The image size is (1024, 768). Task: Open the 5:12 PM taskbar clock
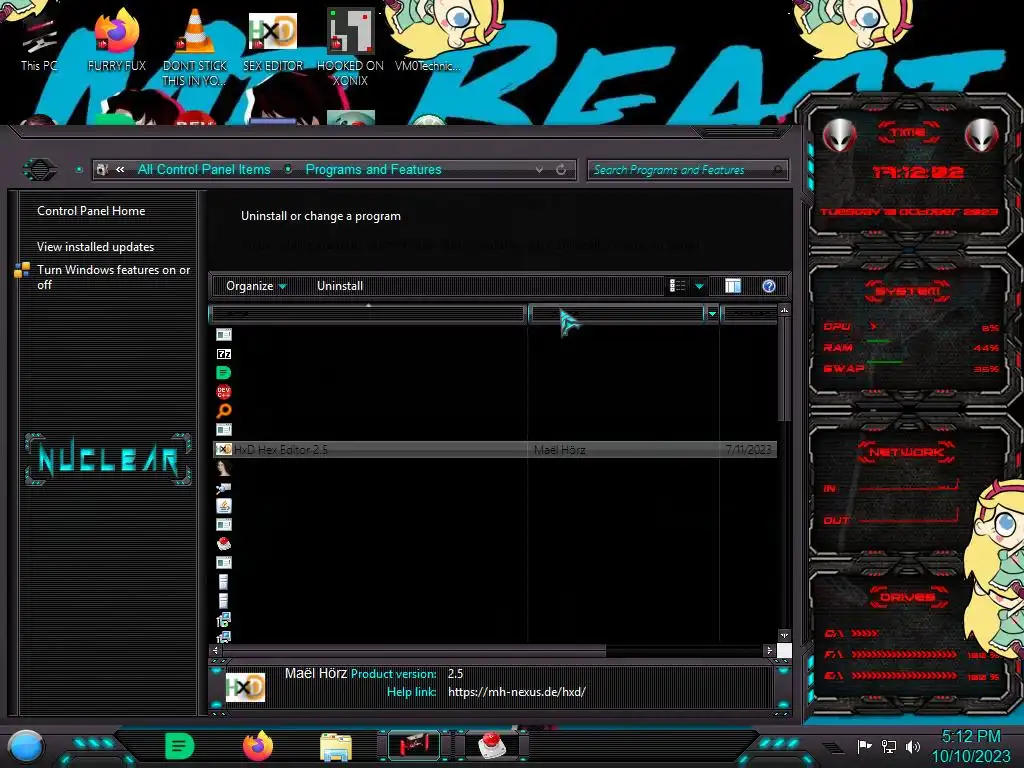970,746
